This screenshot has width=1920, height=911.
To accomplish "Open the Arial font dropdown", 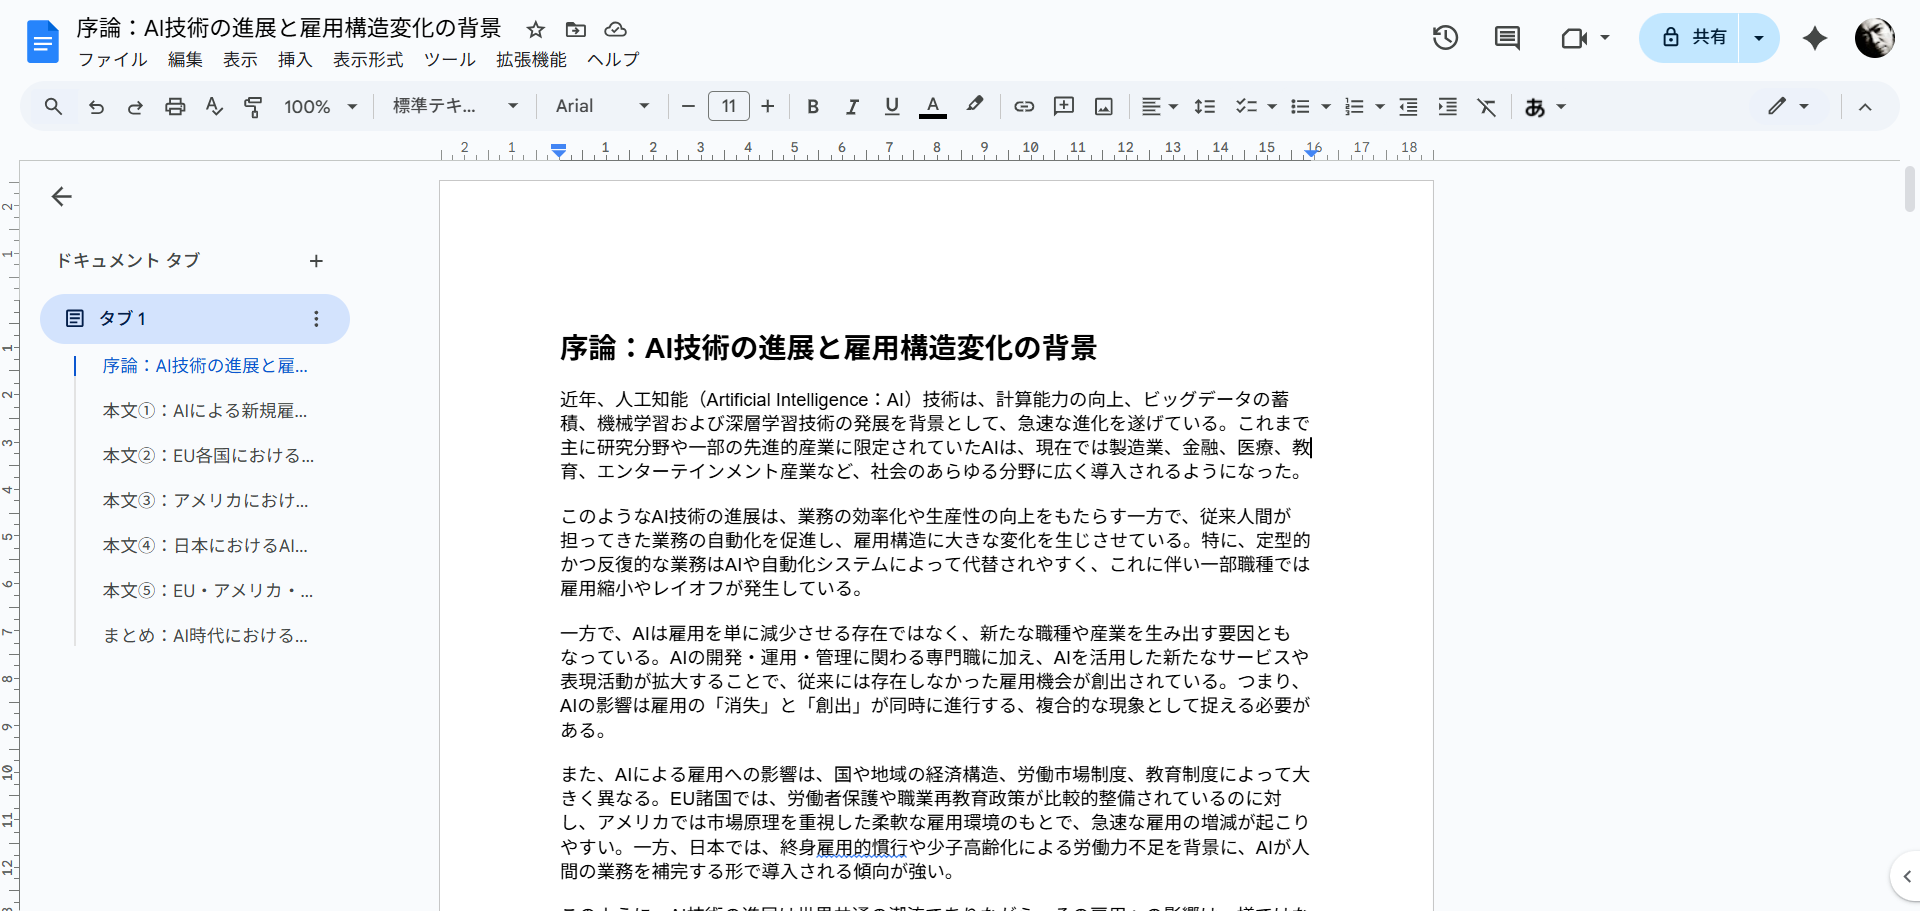I will [x=602, y=106].
